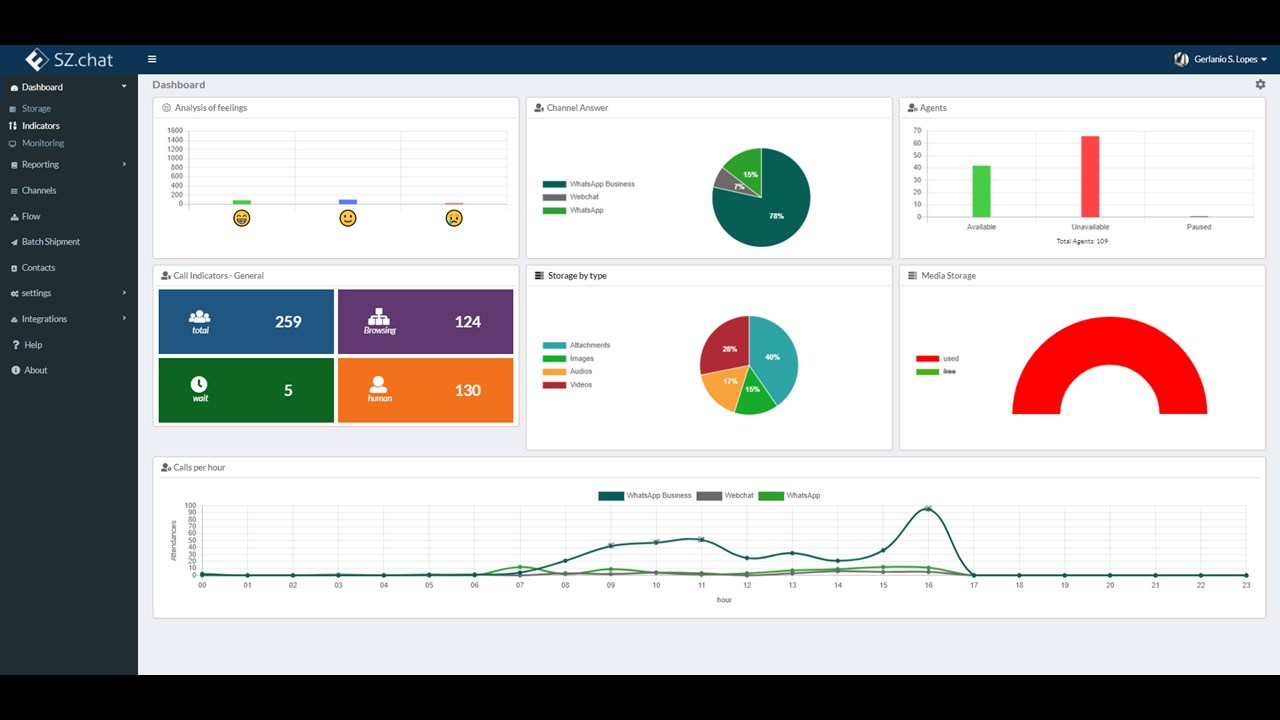Toggle the hamburger sidebar menu
The width and height of the screenshot is (1280, 720).
tap(152, 59)
